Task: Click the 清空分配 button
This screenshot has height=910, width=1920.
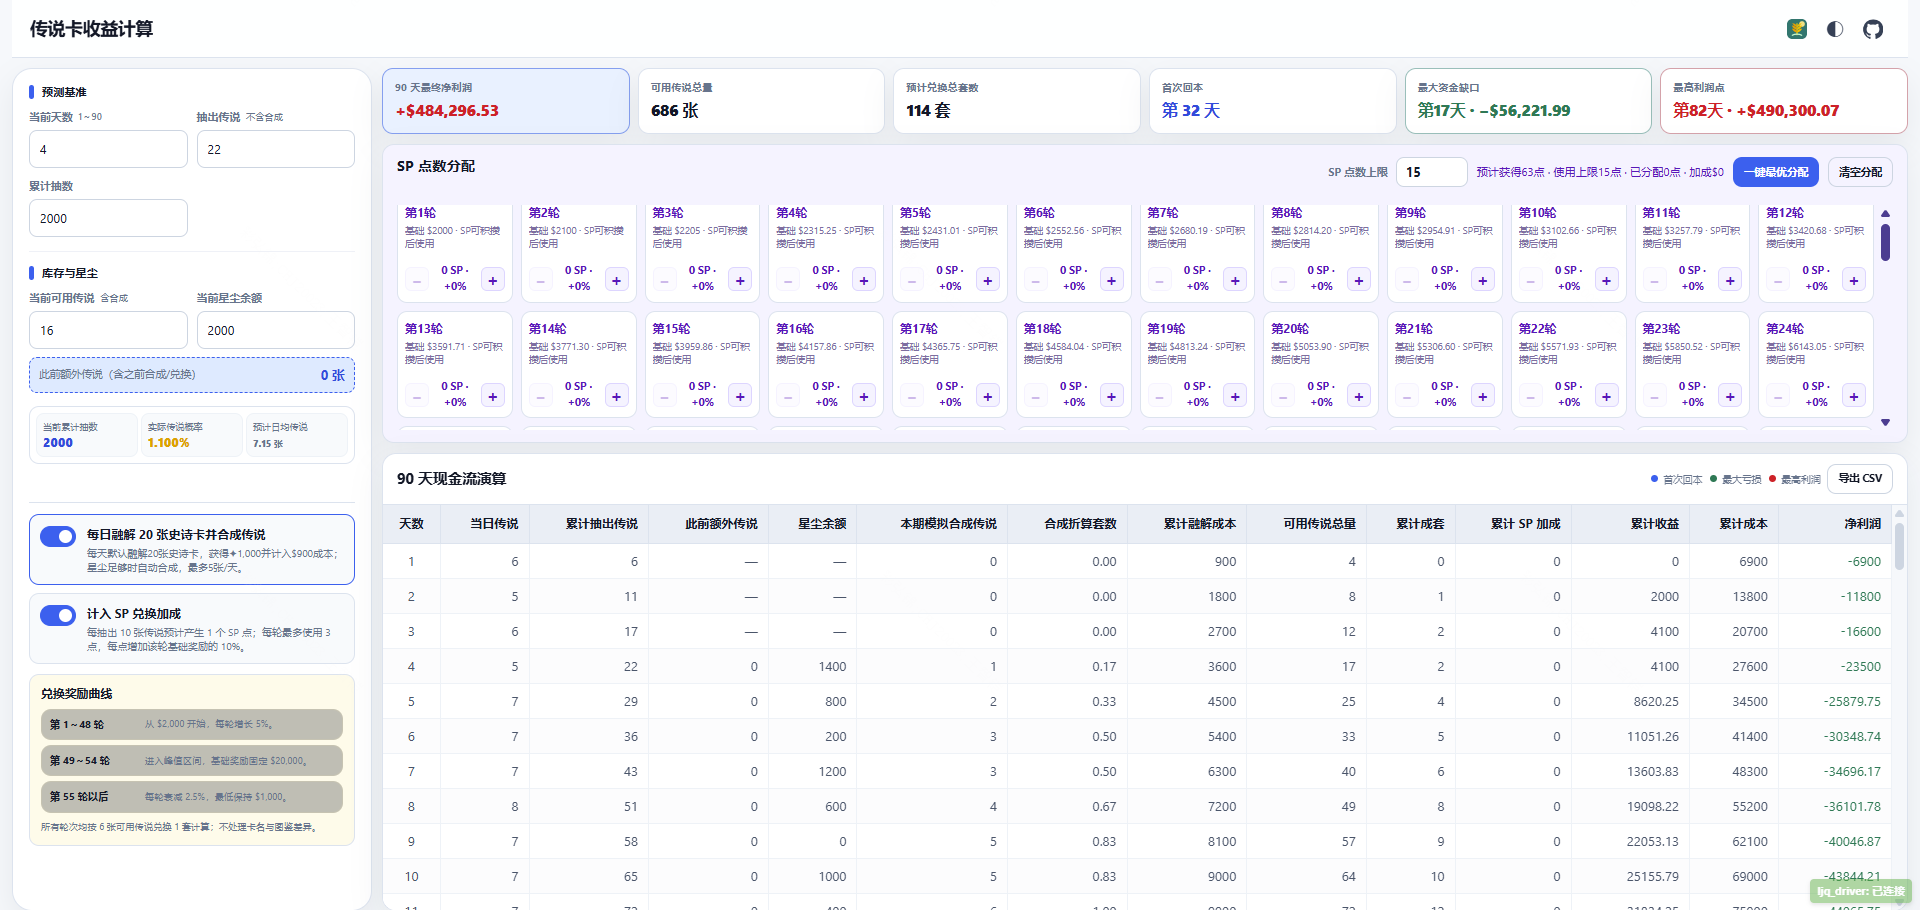Action: (x=1860, y=172)
